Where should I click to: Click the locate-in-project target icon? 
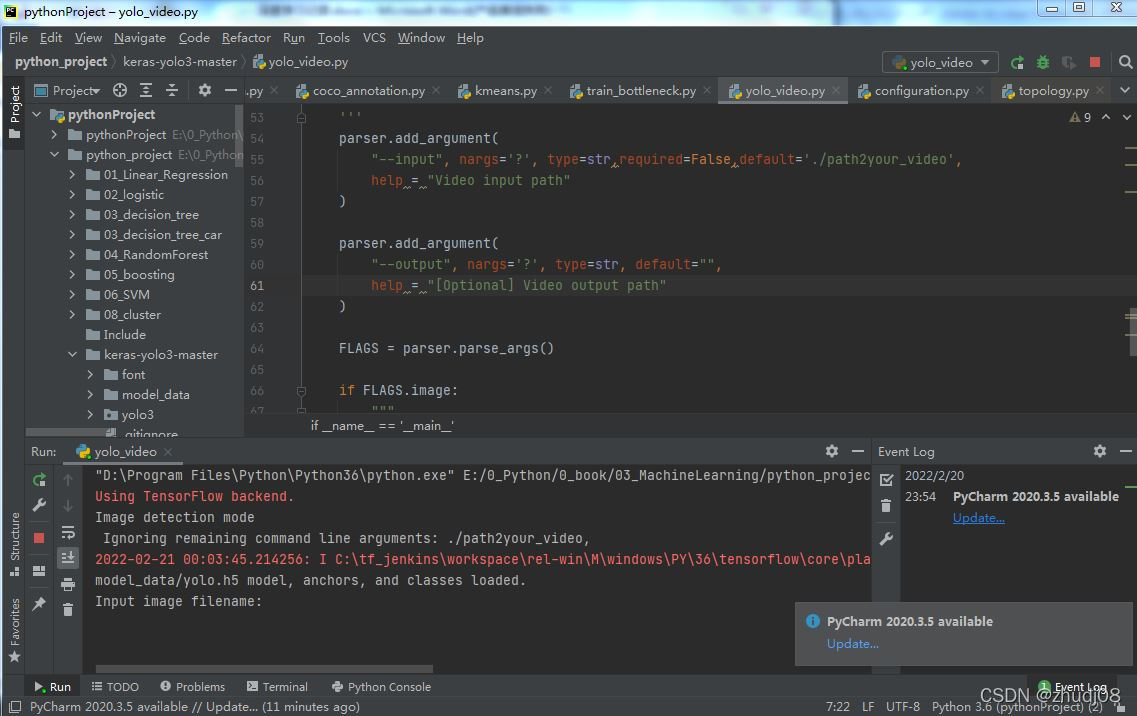[120, 90]
